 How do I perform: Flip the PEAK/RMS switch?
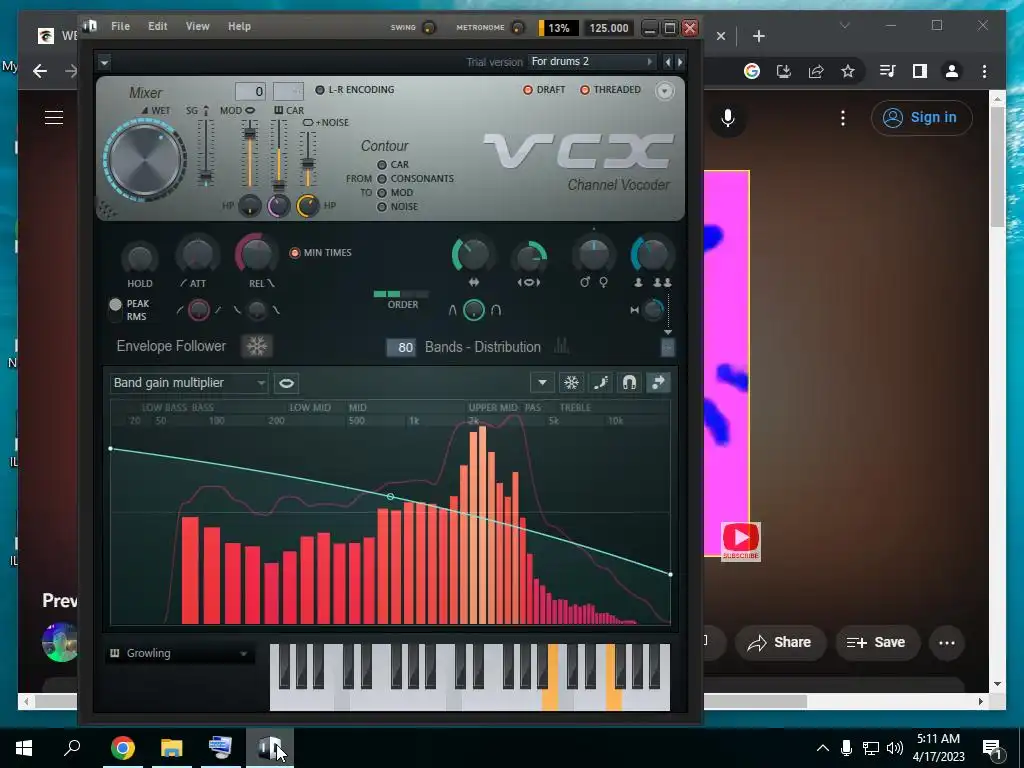pyautogui.click(x=116, y=310)
